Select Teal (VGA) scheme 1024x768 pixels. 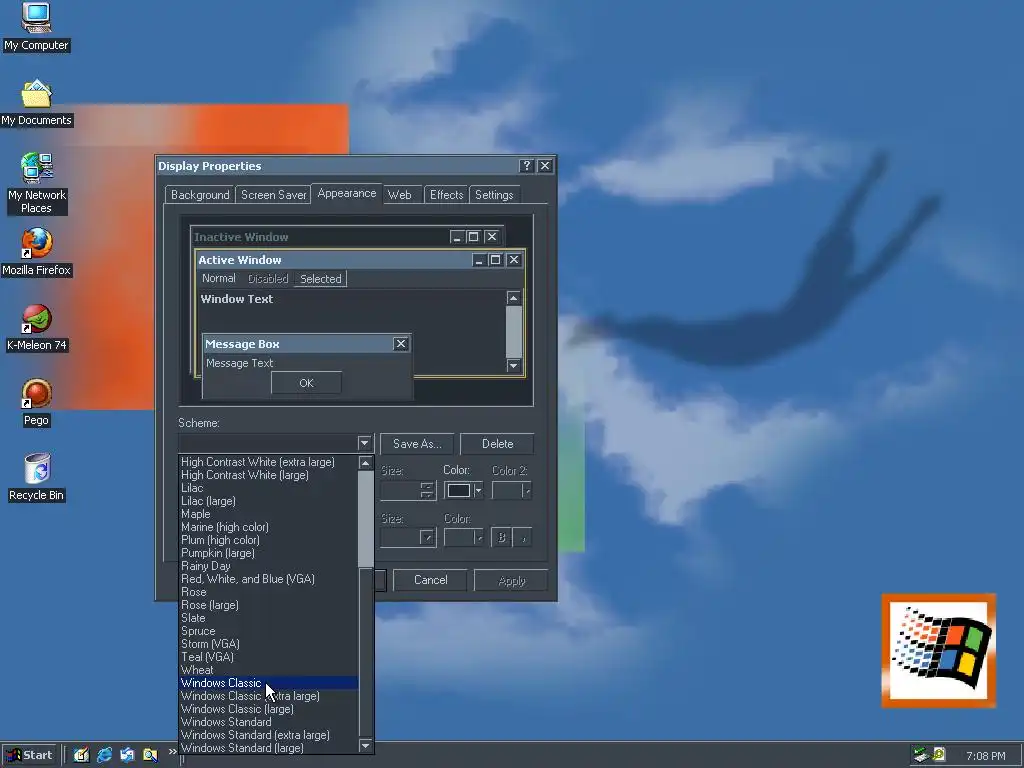[x=268, y=657]
